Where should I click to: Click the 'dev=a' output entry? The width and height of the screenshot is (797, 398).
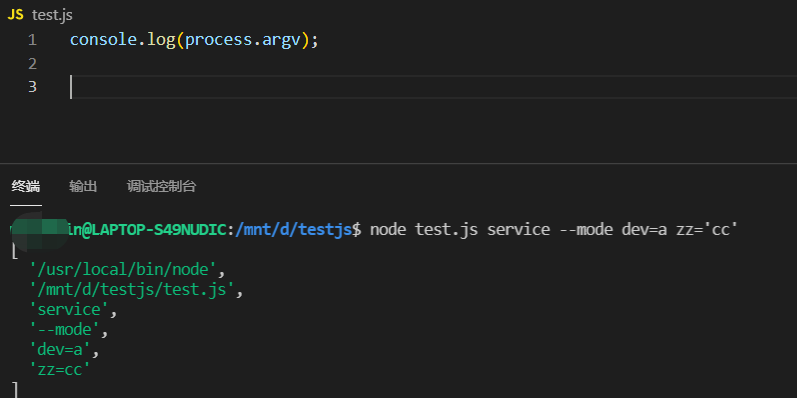pos(60,350)
